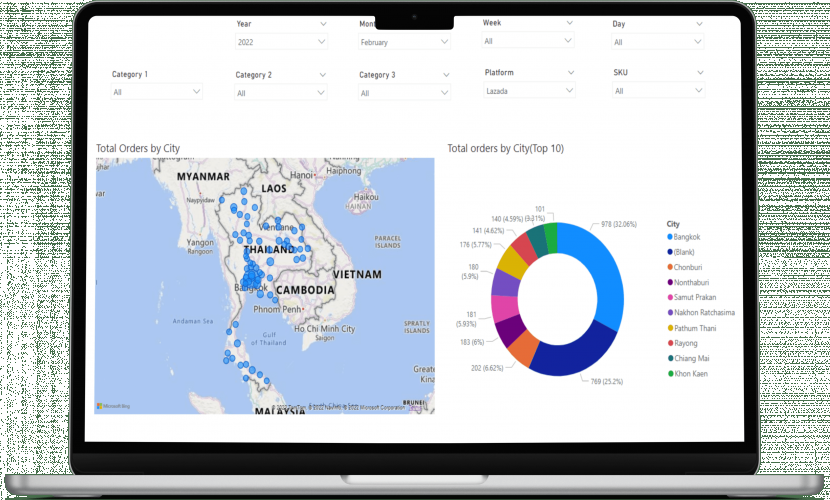The image size is (830, 500).
Task: Click the CAMBODIA label on the map
Action: point(305,290)
